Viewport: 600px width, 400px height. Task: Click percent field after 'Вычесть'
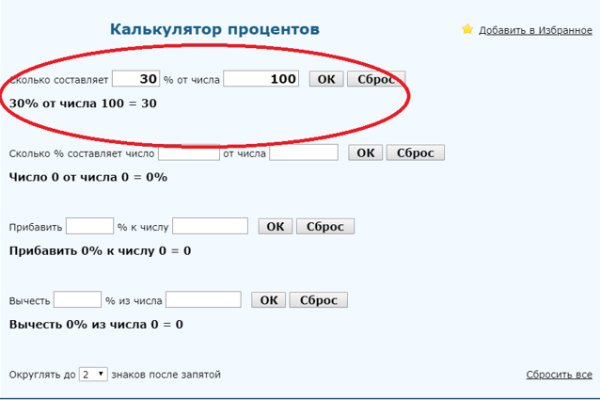78,300
